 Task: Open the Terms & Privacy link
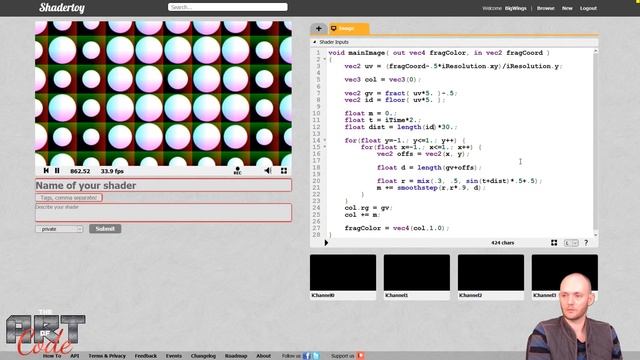click(107, 356)
